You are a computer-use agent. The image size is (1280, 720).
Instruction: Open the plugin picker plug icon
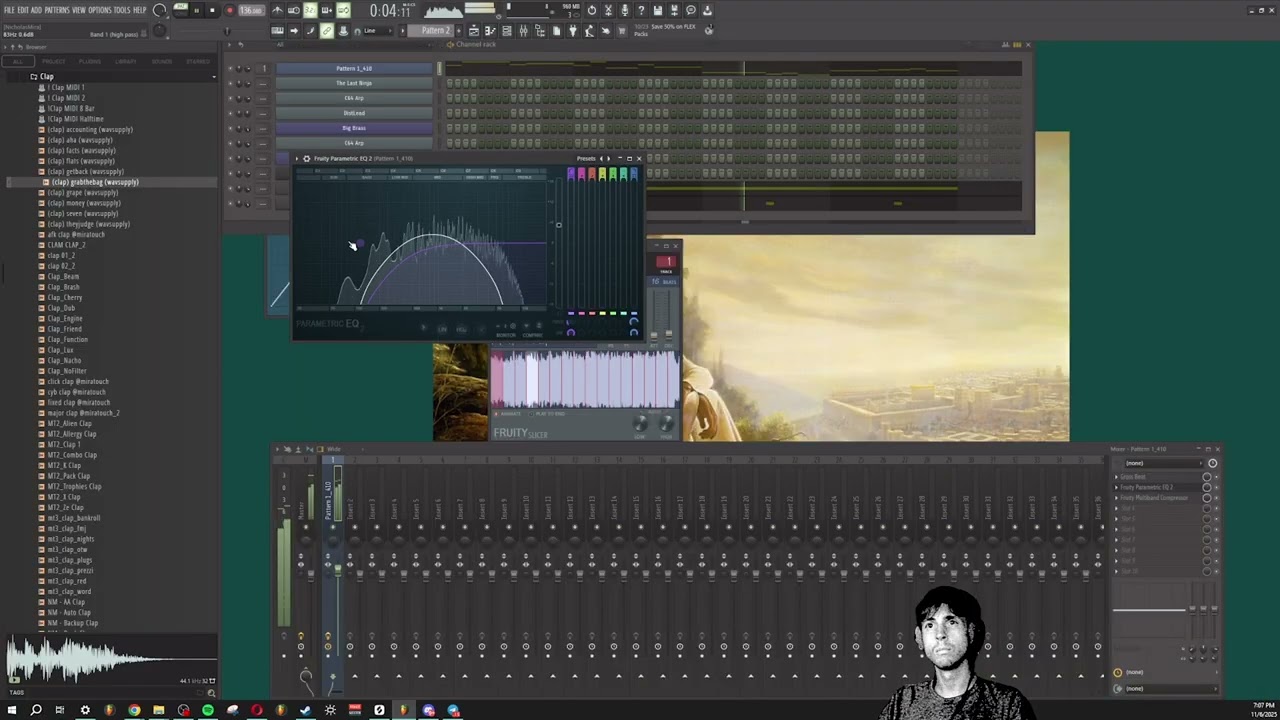tap(573, 31)
